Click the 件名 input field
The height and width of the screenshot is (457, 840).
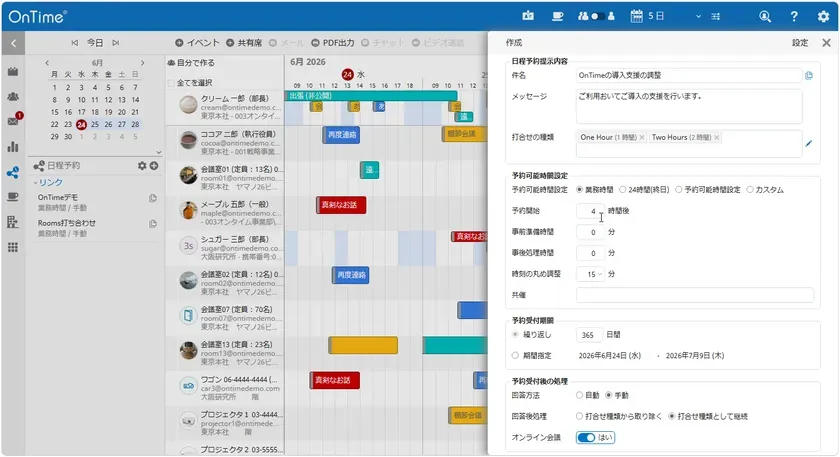689,76
